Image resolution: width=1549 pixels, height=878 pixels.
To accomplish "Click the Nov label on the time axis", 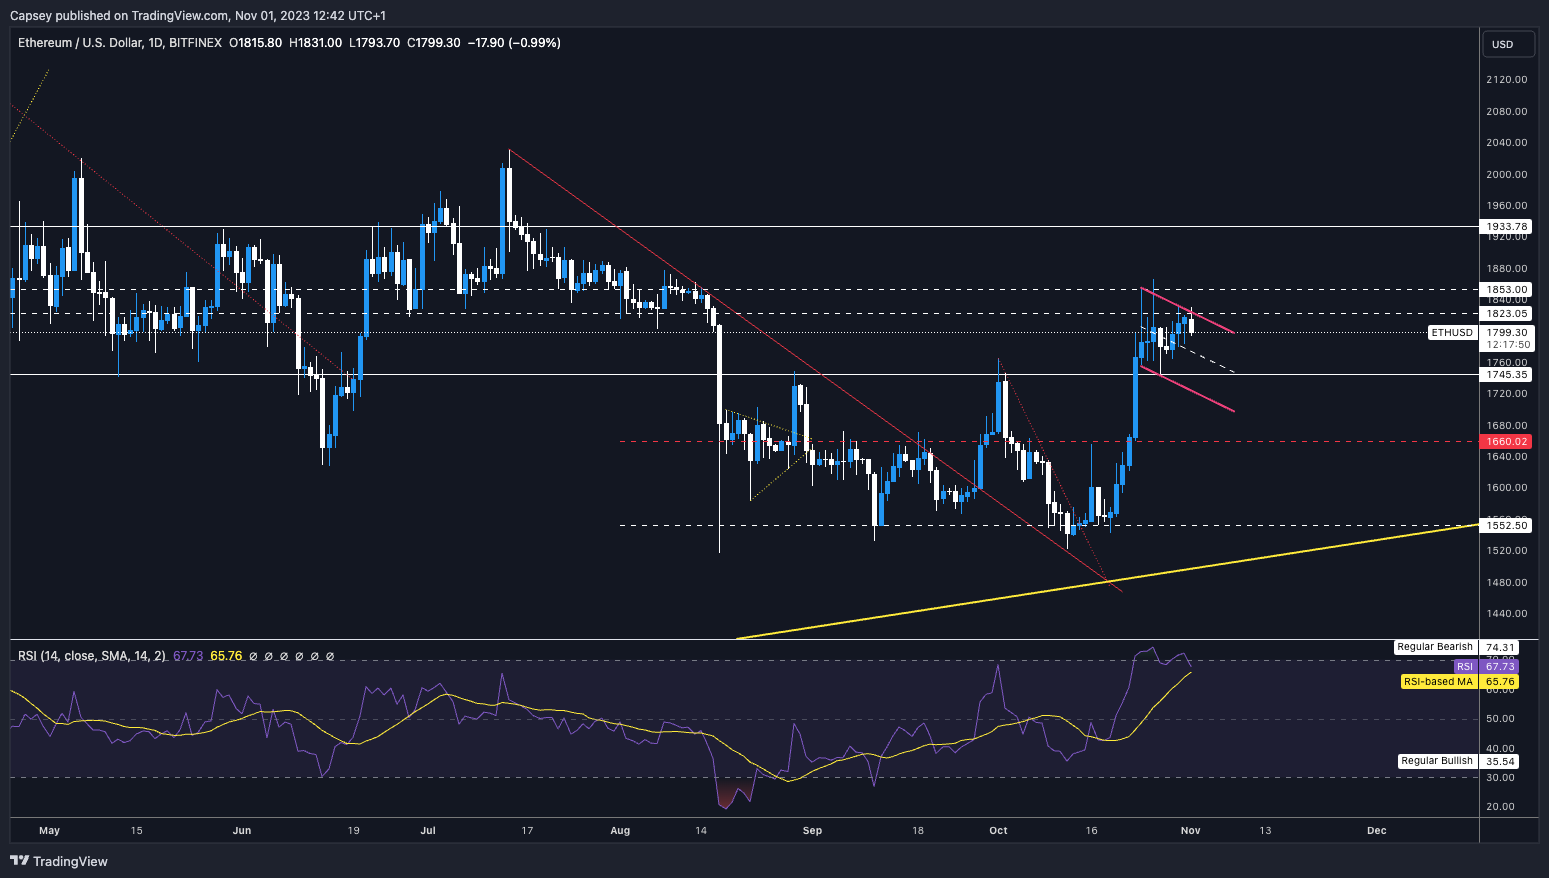I will click(x=1189, y=830).
